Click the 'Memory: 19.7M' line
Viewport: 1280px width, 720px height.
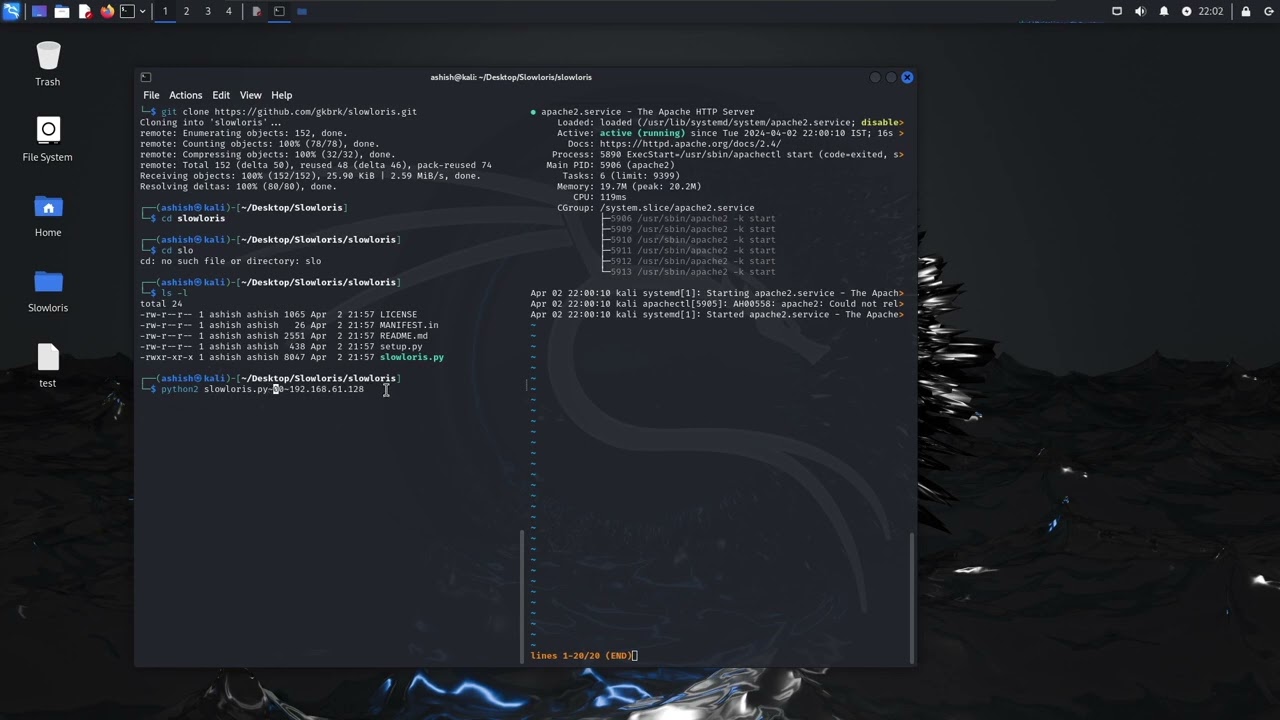point(629,187)
